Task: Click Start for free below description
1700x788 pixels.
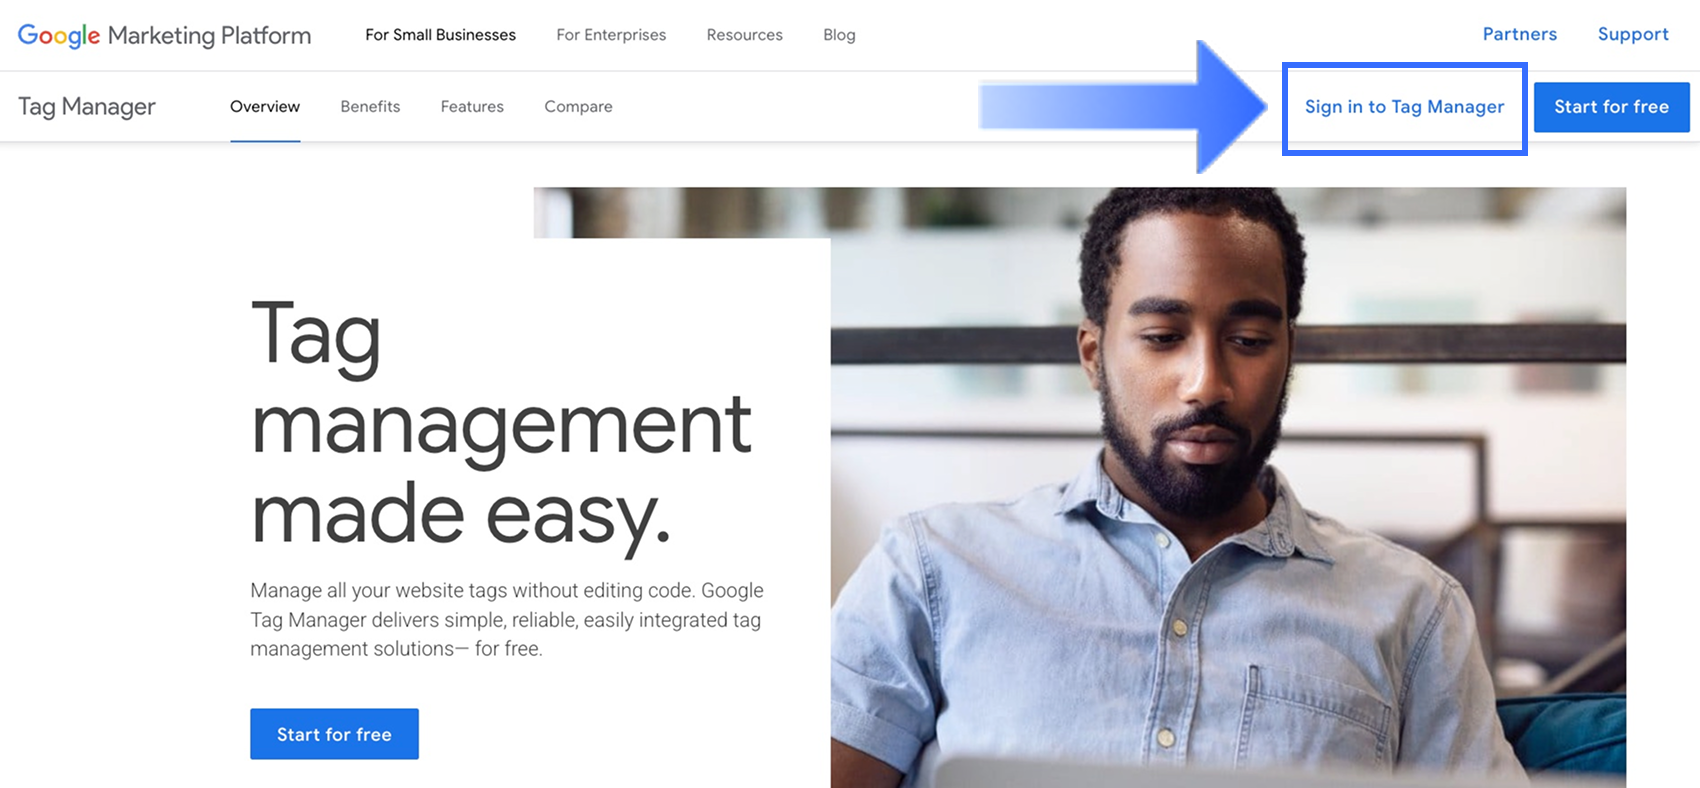Action: (334, 734)
